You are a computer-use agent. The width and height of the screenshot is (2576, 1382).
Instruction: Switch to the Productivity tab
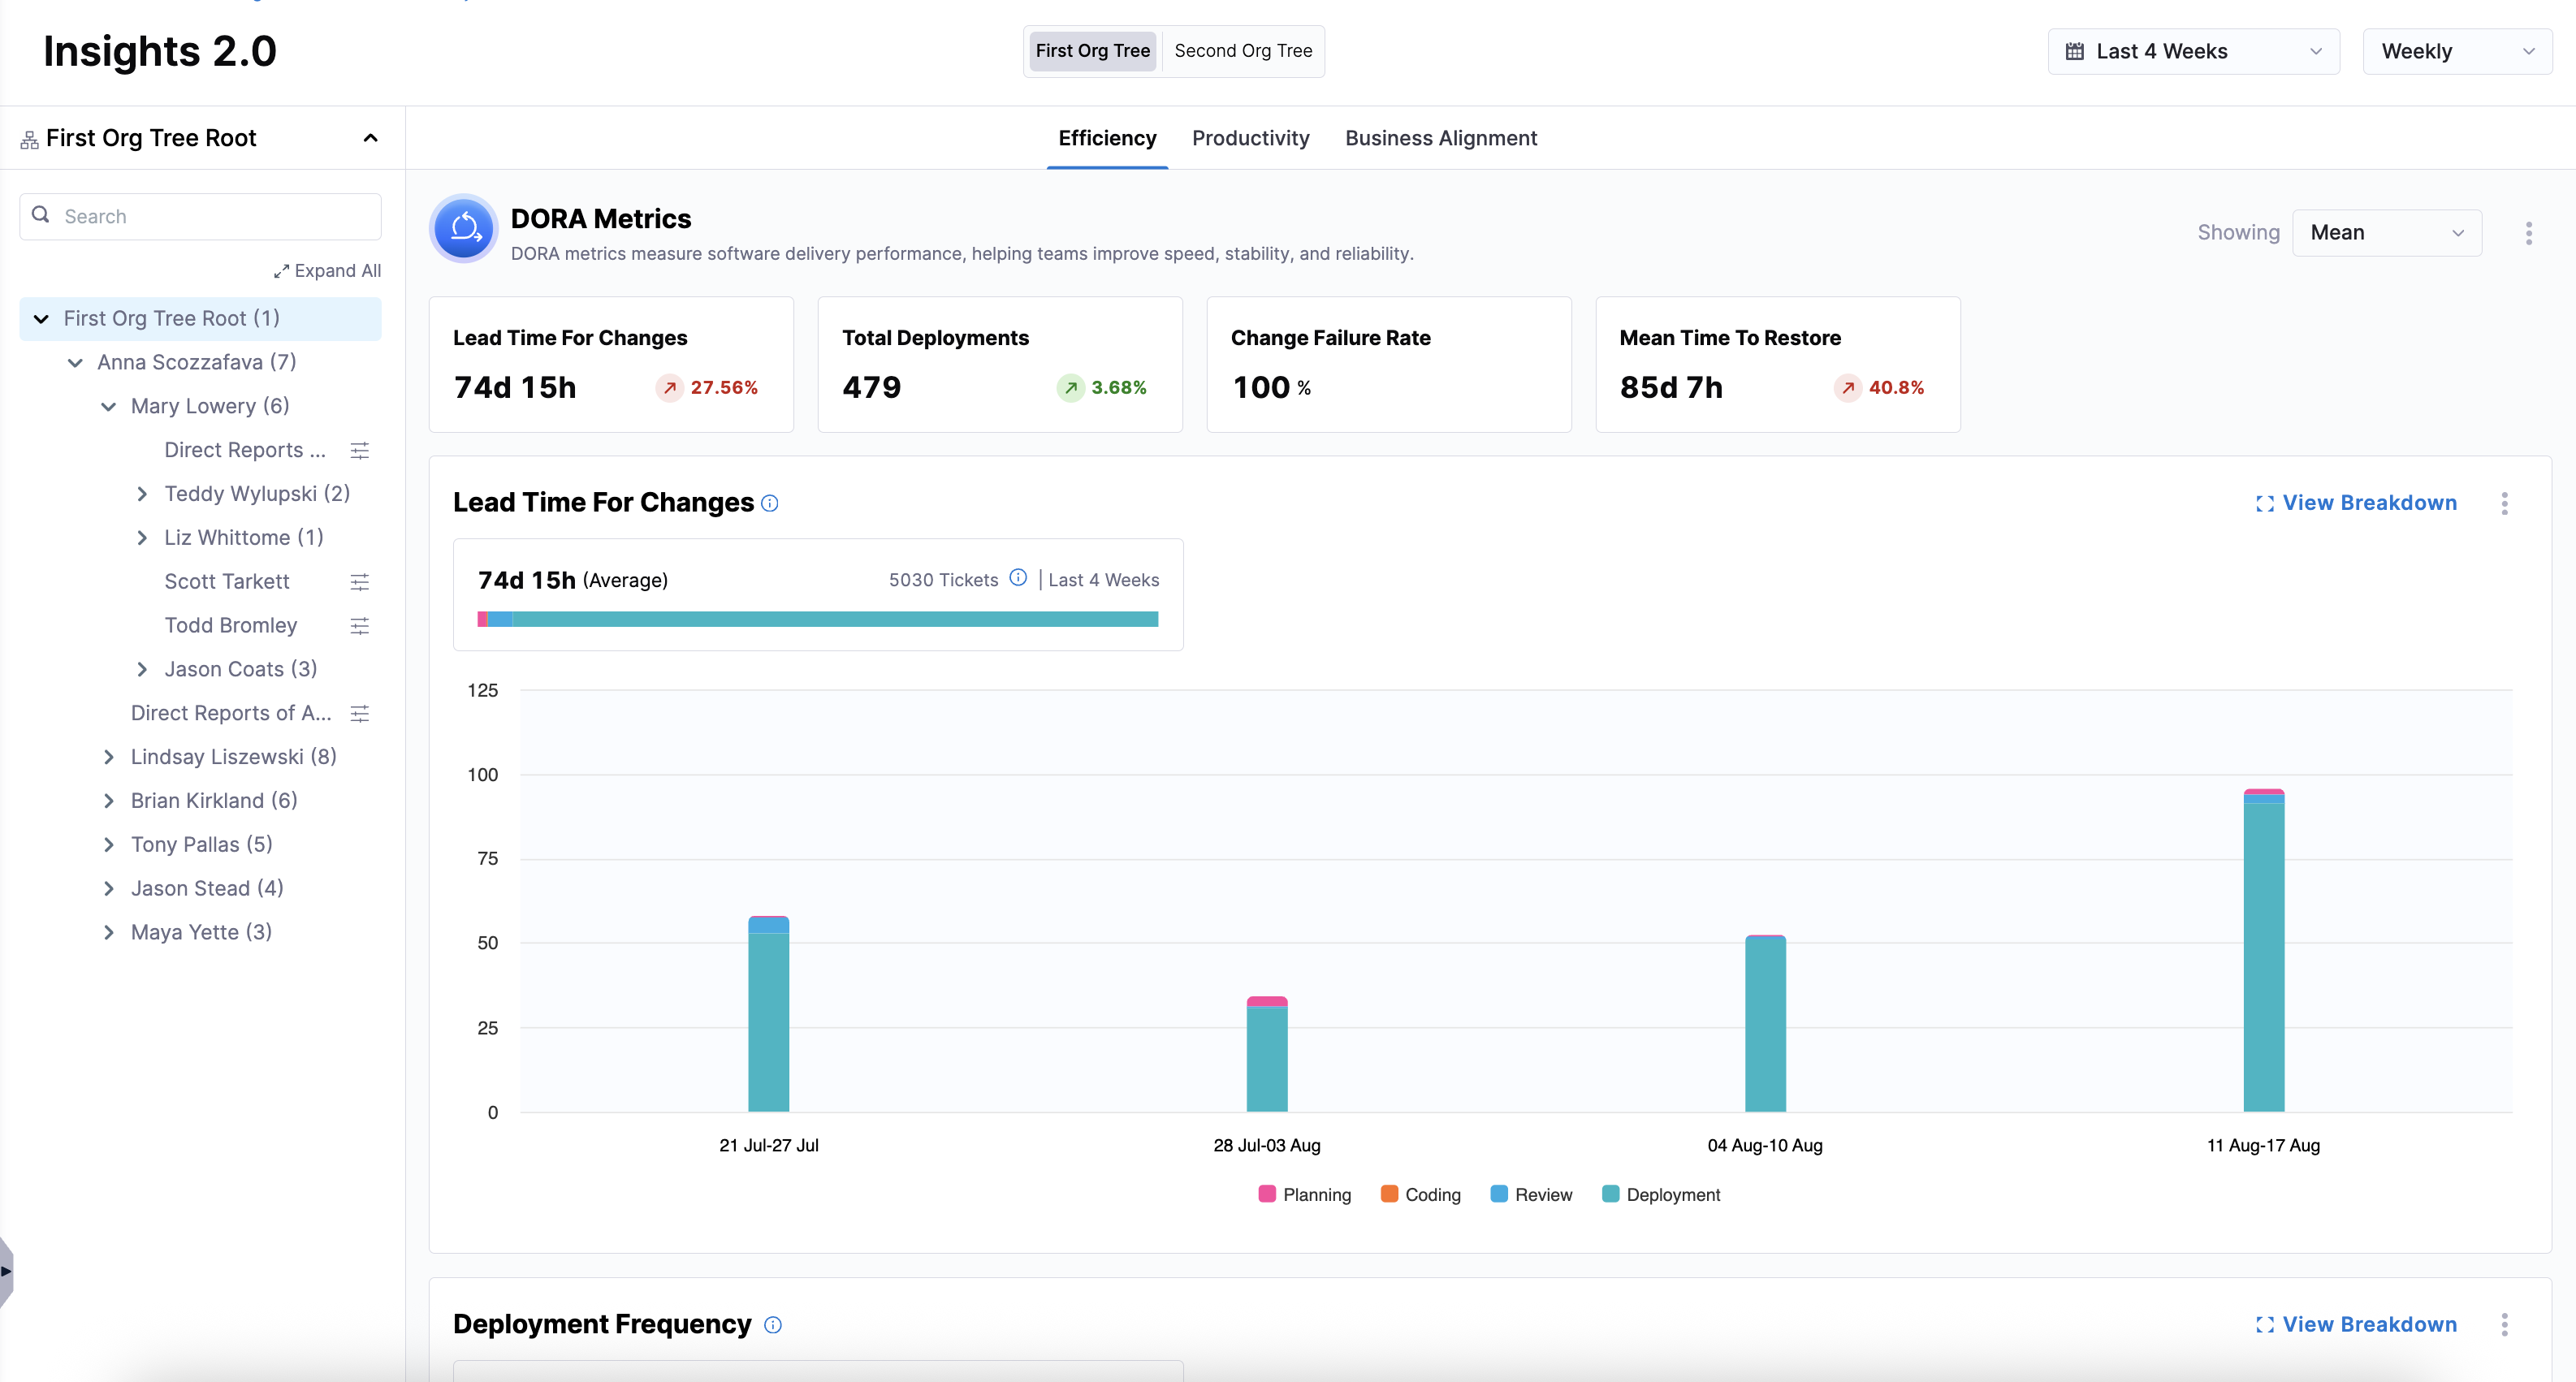[x=1250, y=138]
